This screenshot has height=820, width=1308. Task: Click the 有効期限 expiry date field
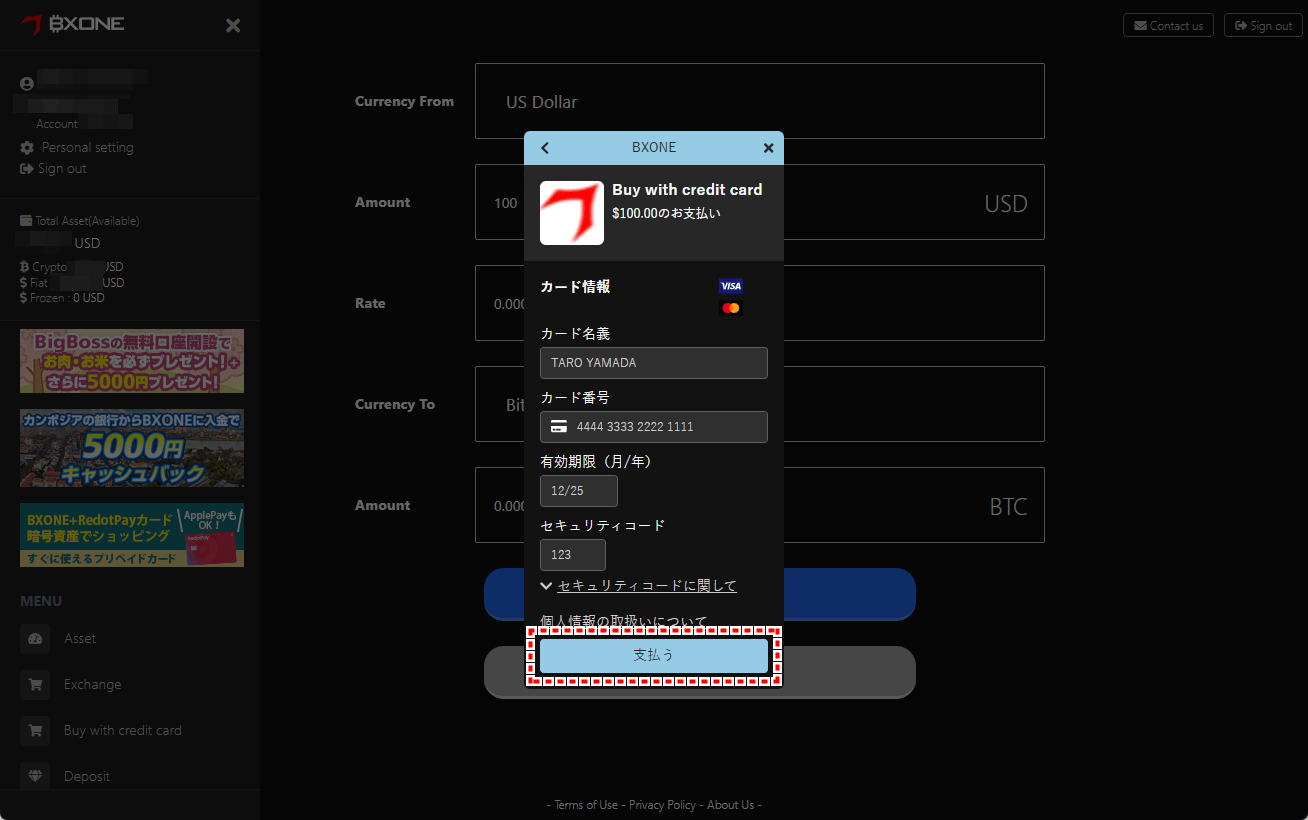(579, 491)
